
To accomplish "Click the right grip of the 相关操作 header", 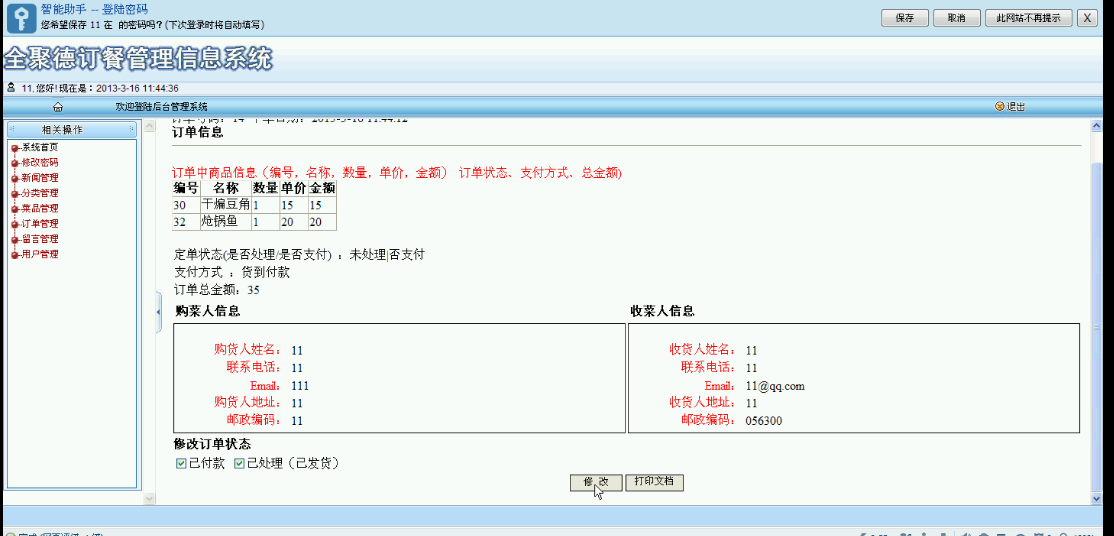I will pos(131,129).
